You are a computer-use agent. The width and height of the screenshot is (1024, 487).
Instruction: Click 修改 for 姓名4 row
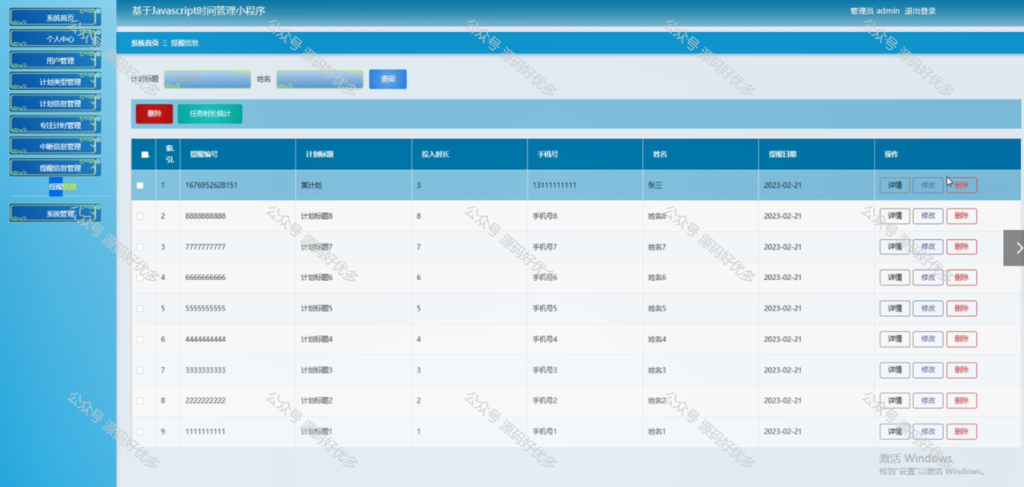coord(928,339)
